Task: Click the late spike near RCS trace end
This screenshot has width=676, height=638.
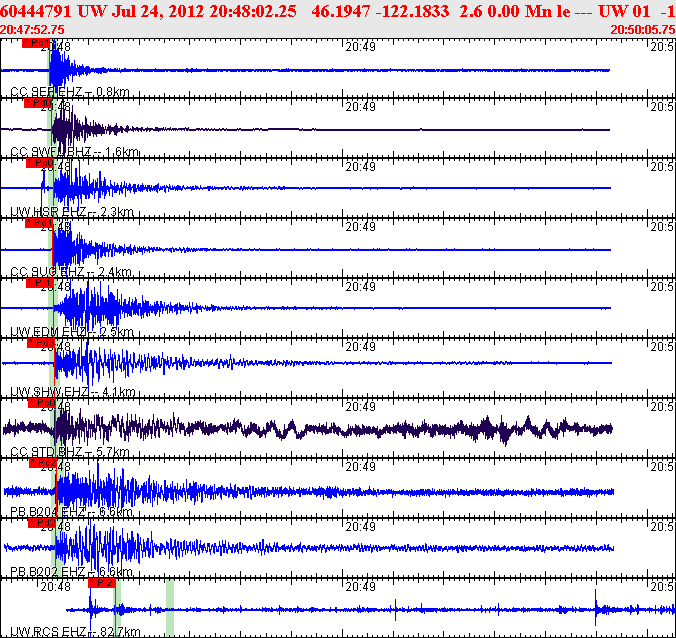Action: 597,605
